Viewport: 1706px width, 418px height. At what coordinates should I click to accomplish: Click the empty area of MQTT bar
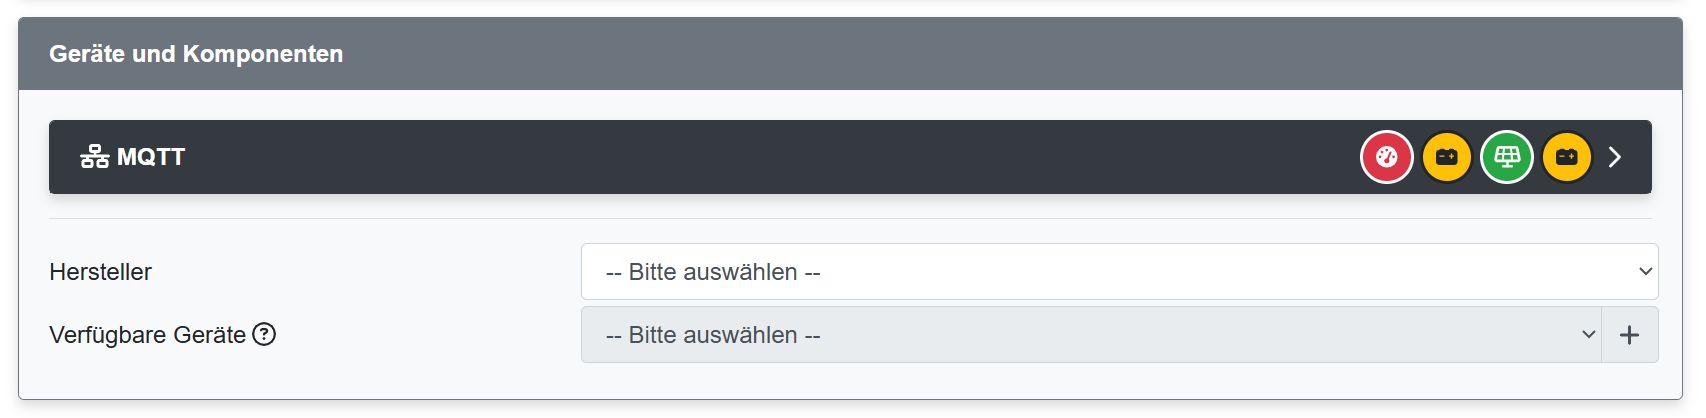pos(750,157)
